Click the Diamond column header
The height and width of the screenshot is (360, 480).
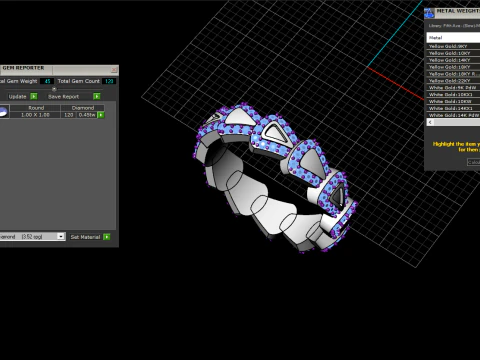tap(83, 108)
